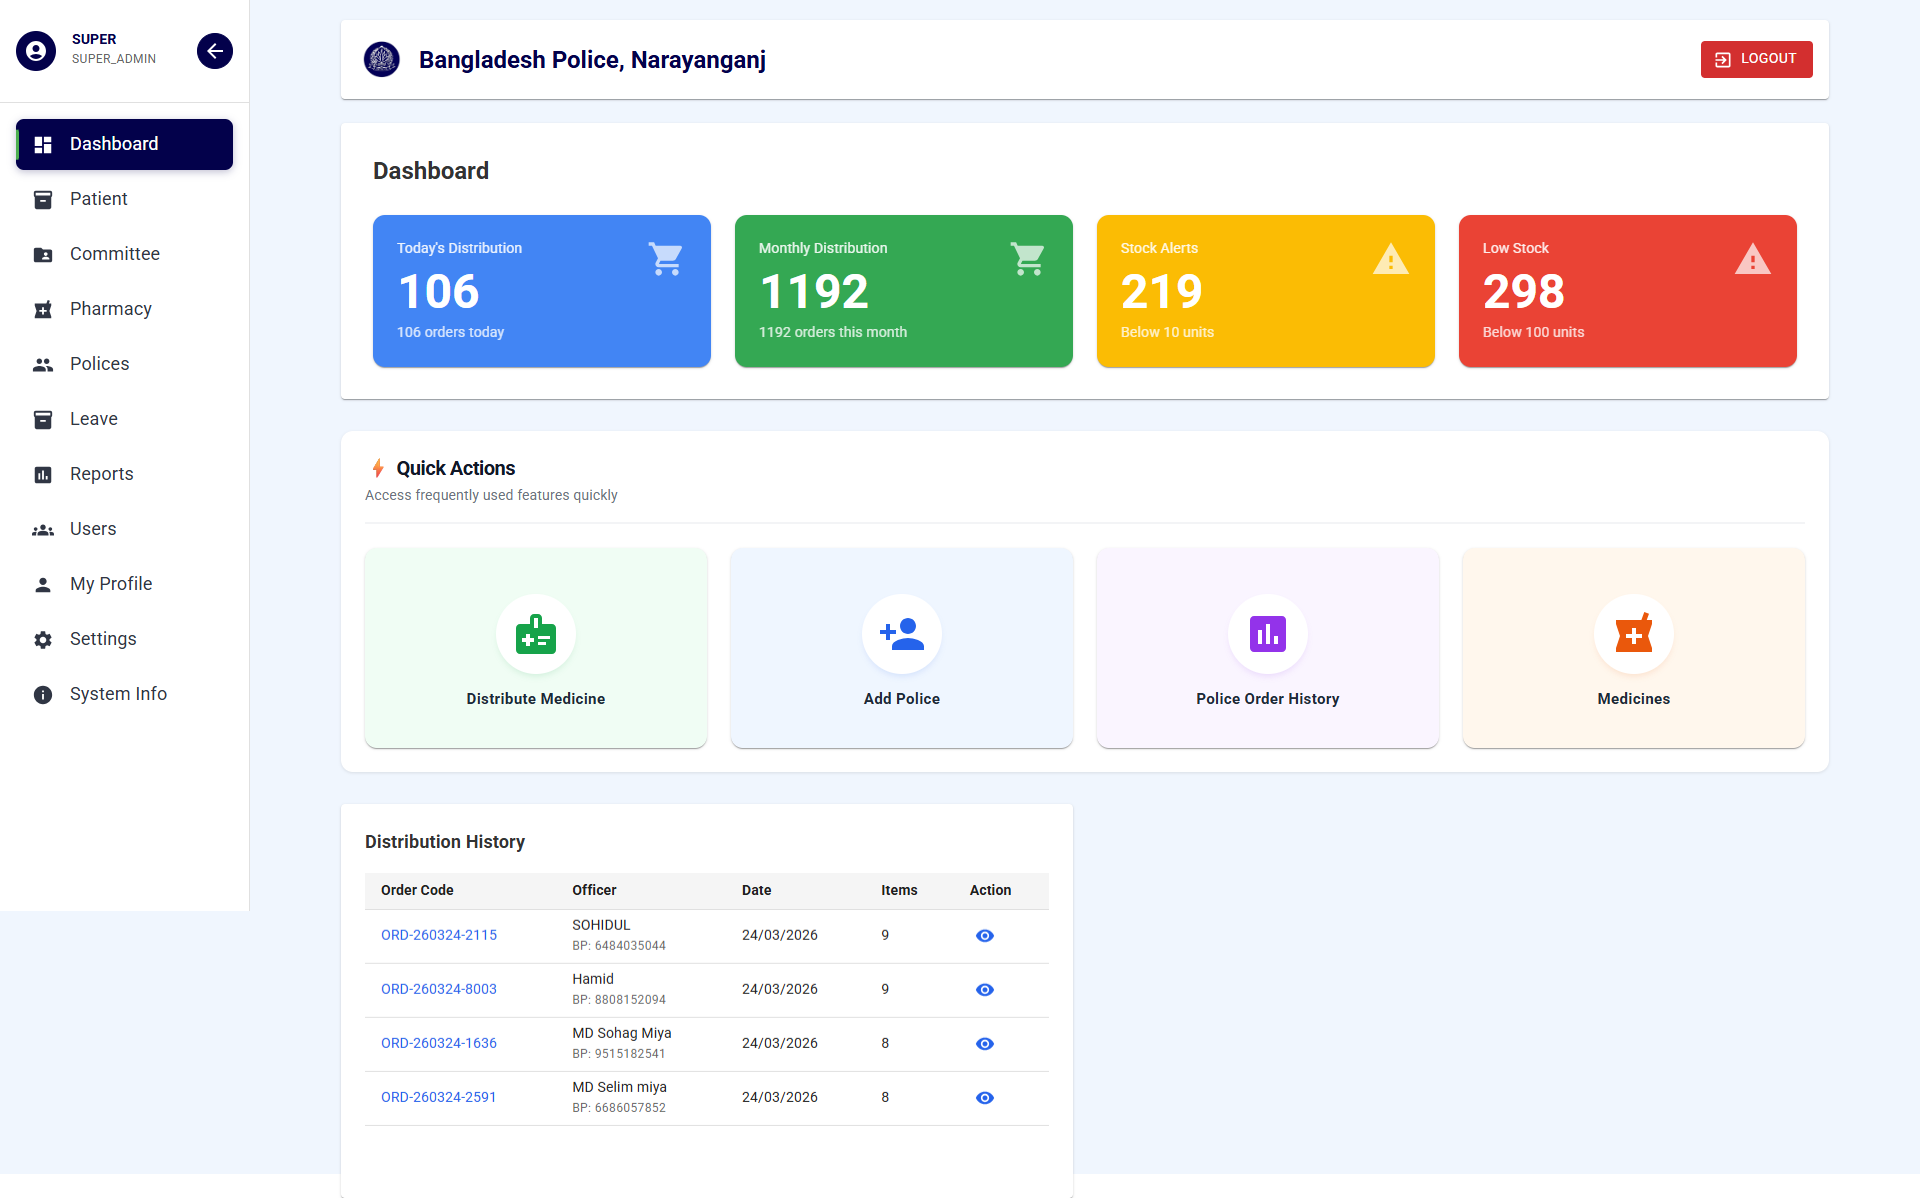Click the Bangladesh Police logo in the header
The image size is (1920, 1198).
(x=381, y=59)
